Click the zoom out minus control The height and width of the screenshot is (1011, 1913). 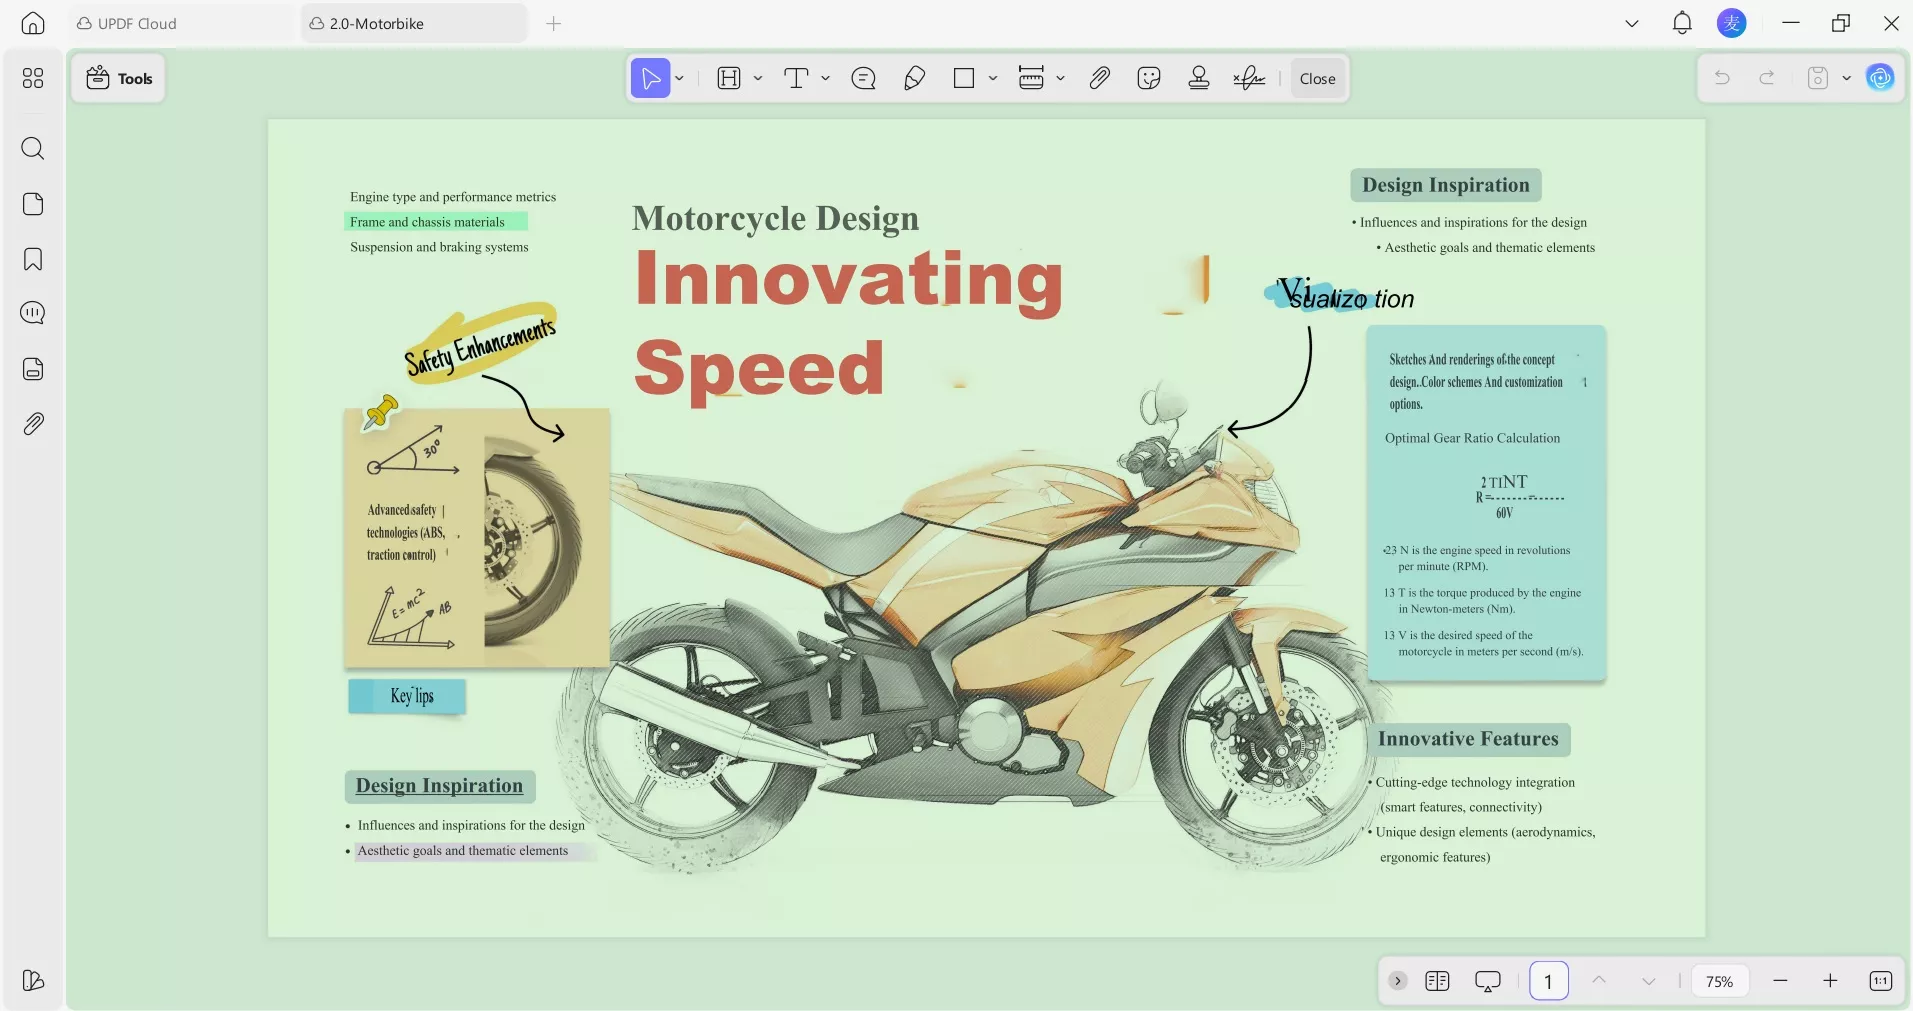point(1781,982)
